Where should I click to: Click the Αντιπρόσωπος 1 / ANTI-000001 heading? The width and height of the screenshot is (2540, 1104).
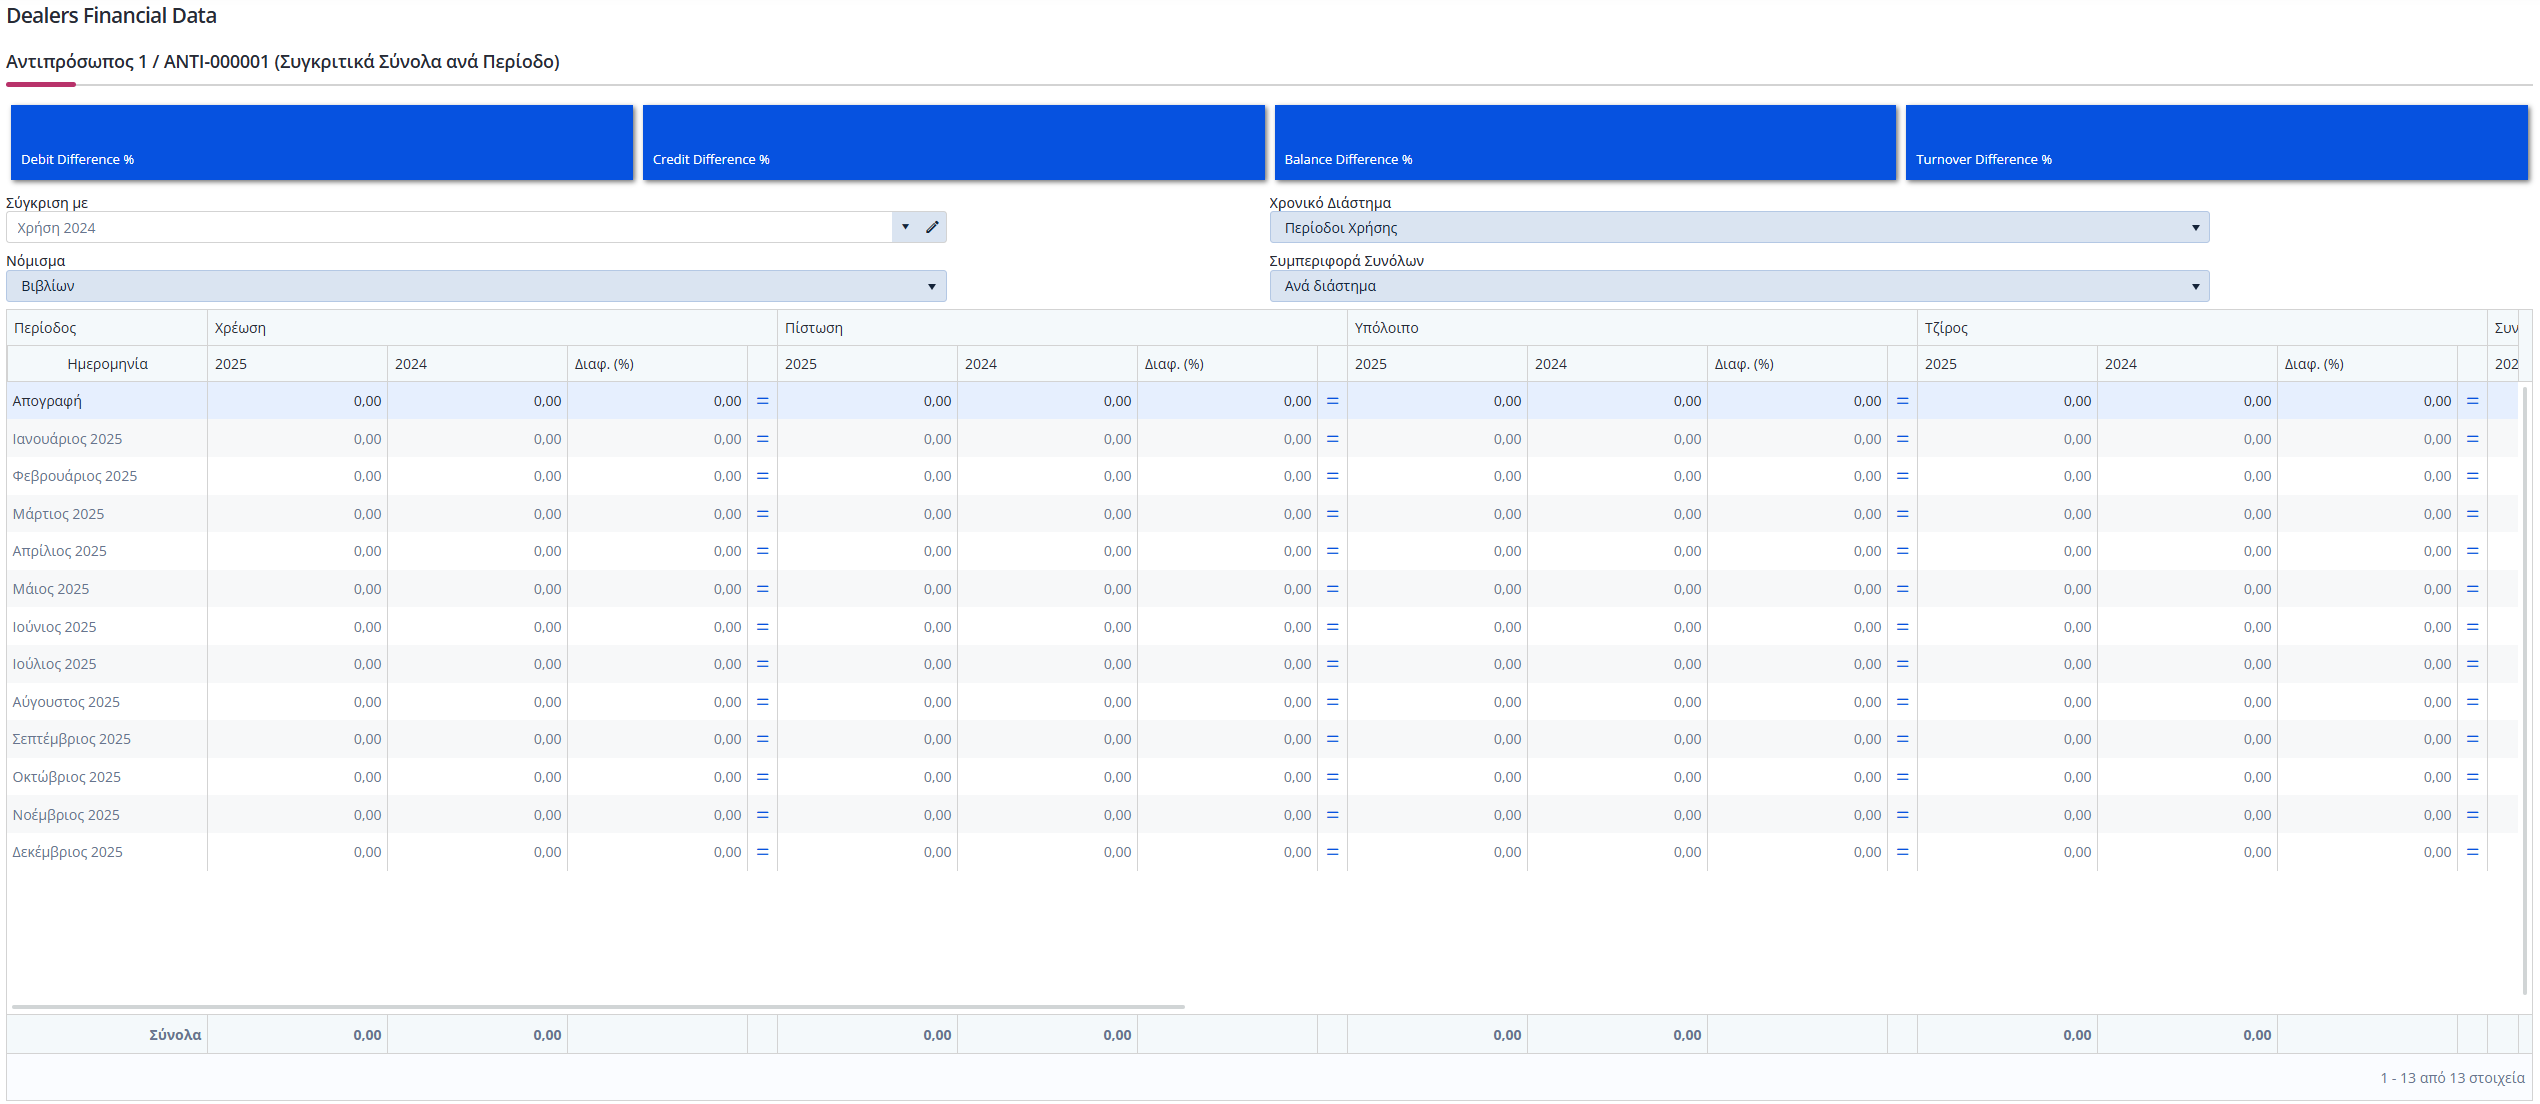pos(283,62)
